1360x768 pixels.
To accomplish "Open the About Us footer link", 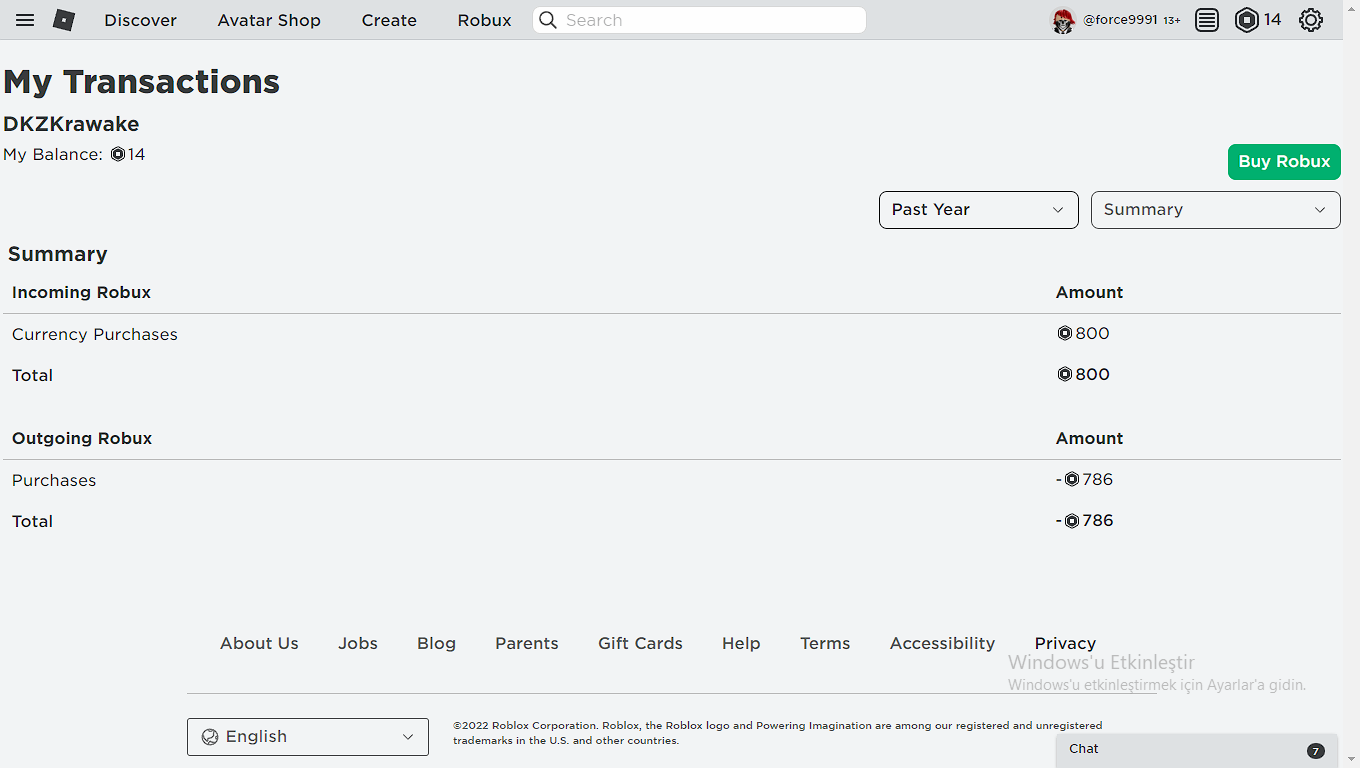I will coord(259,643).
